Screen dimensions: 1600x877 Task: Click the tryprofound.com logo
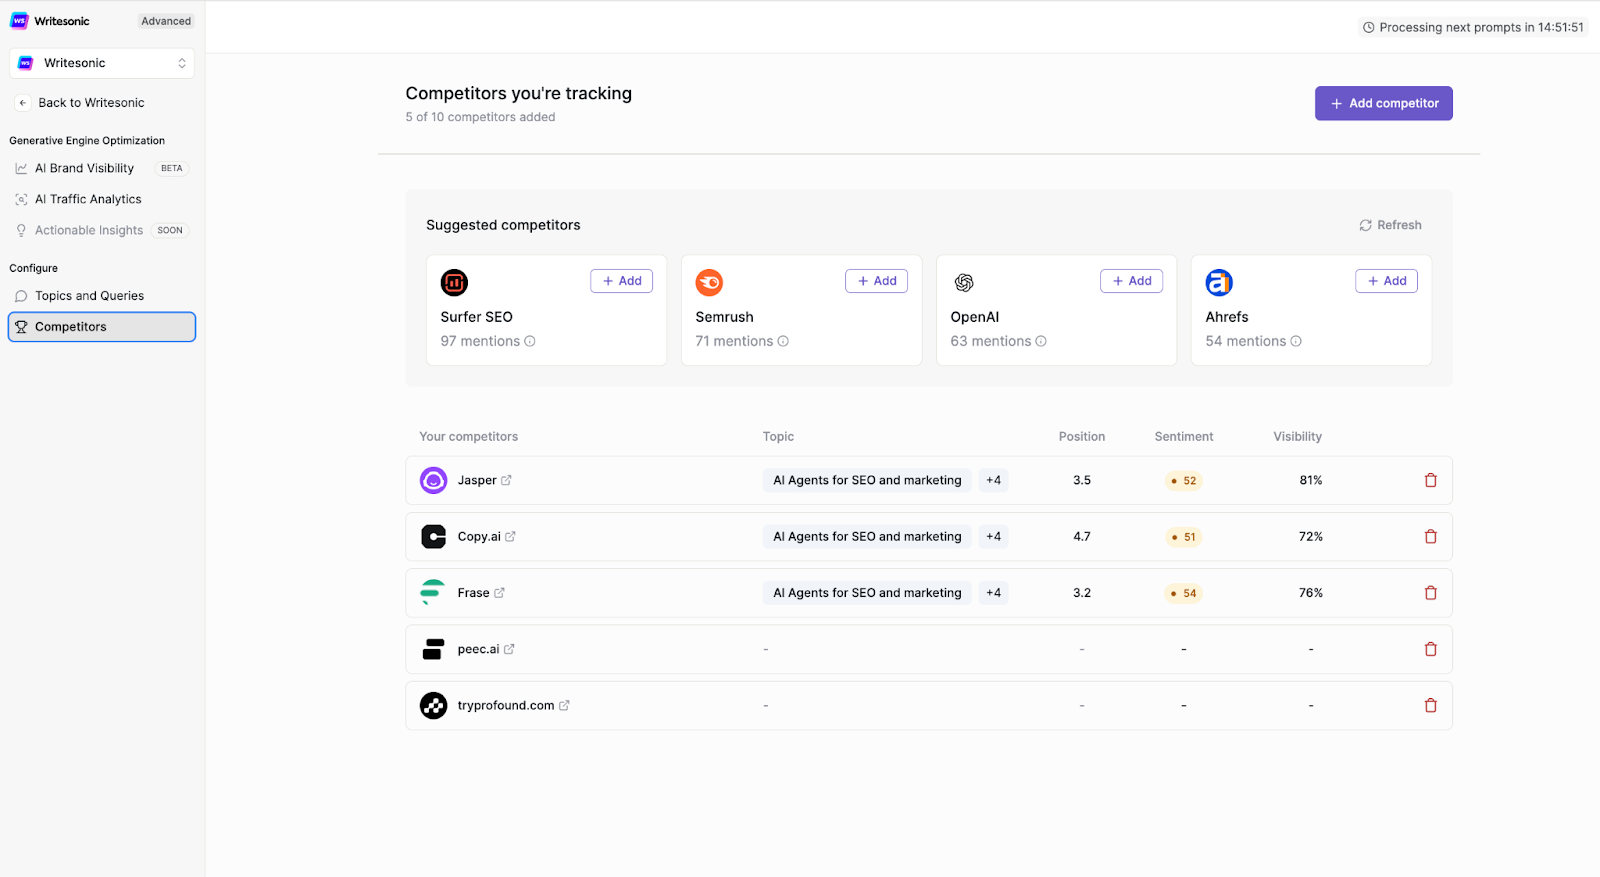click(433, 706)
